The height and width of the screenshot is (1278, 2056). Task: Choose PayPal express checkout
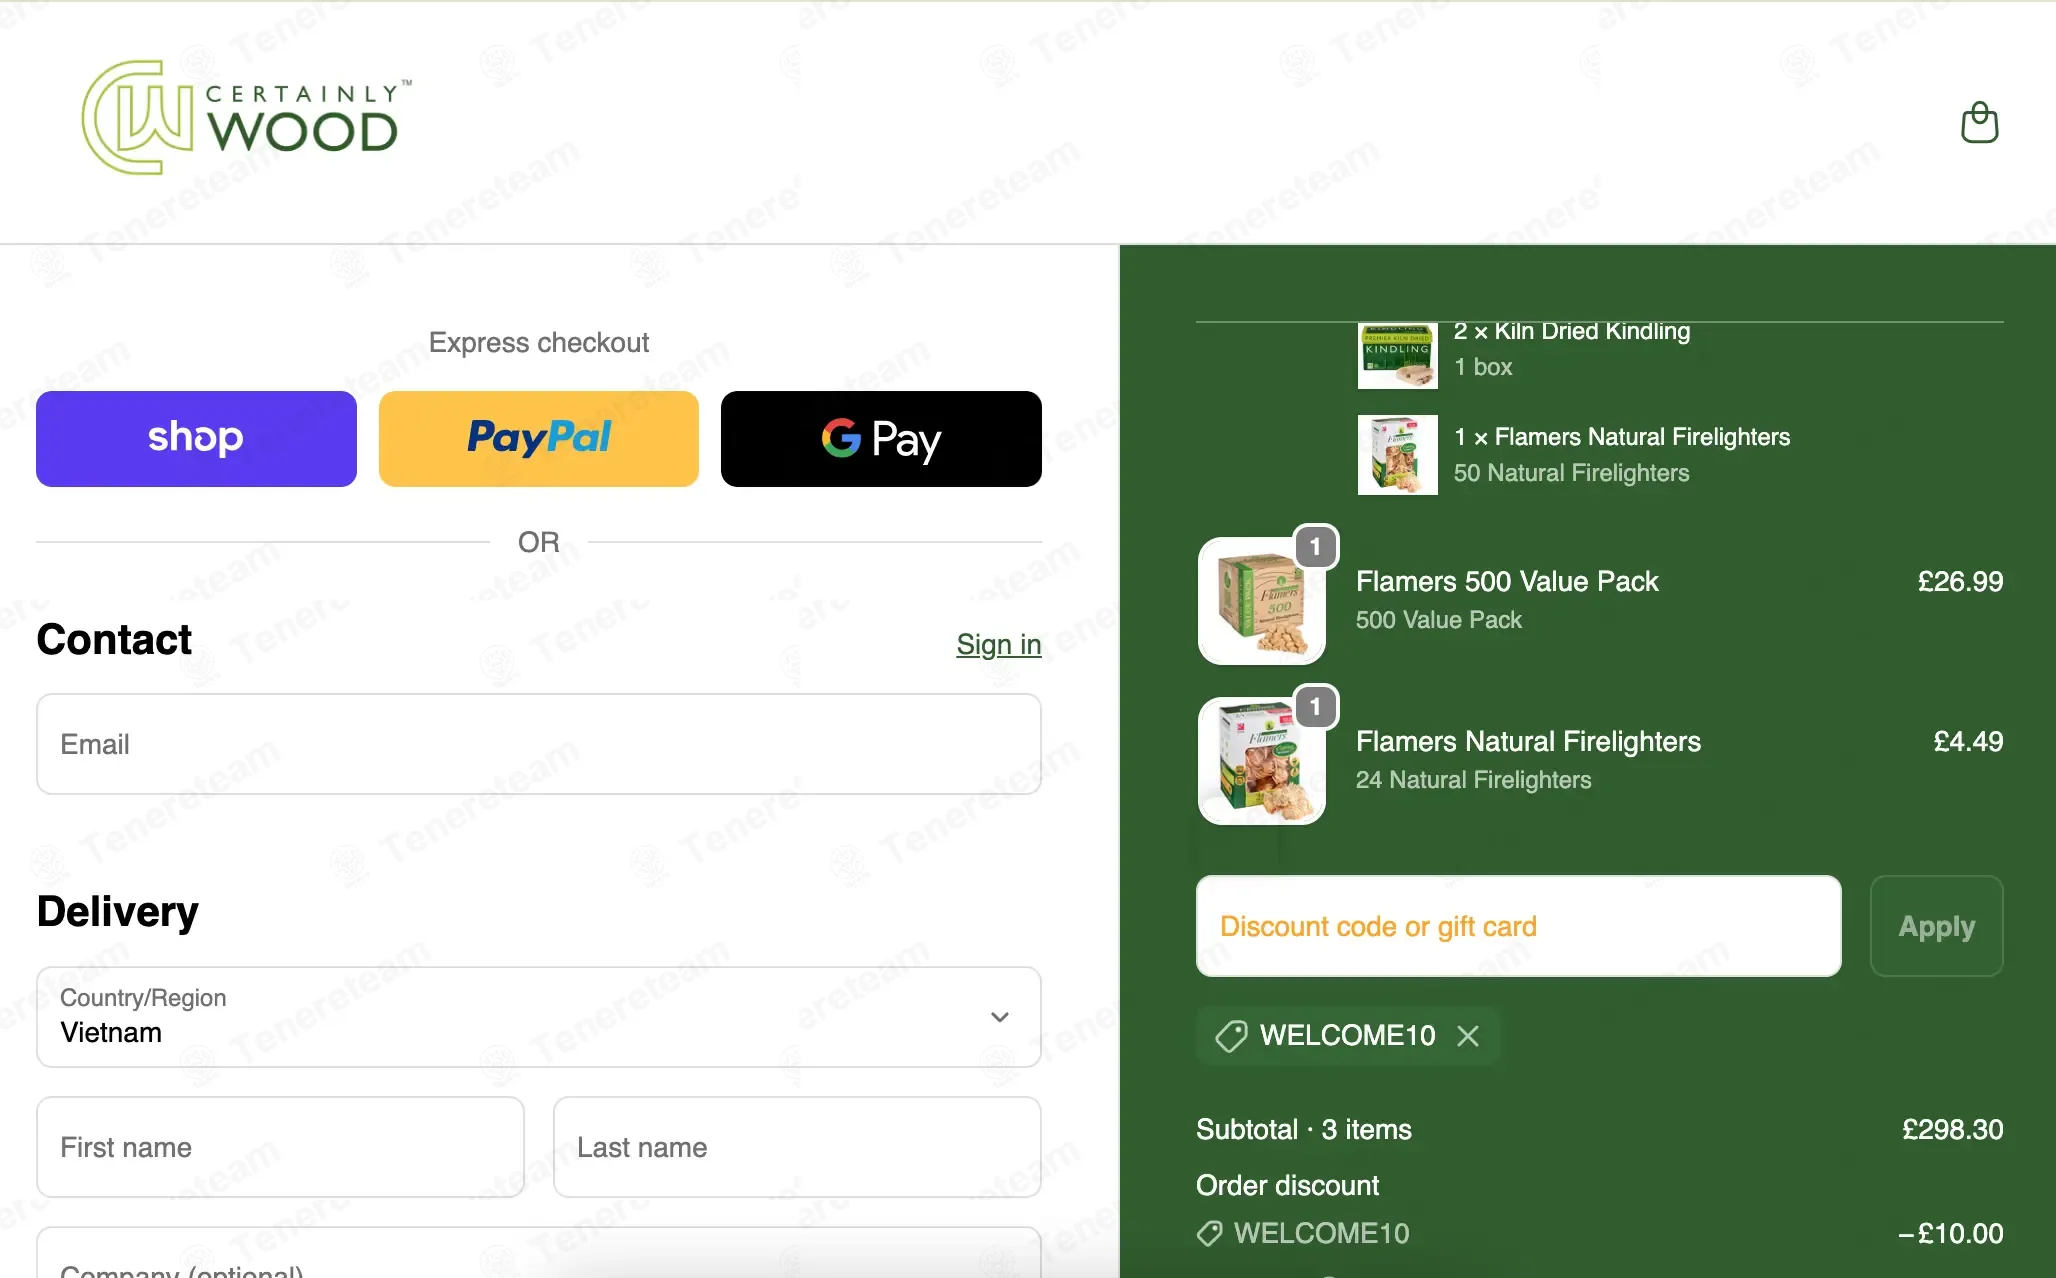(x=539, y=439)
